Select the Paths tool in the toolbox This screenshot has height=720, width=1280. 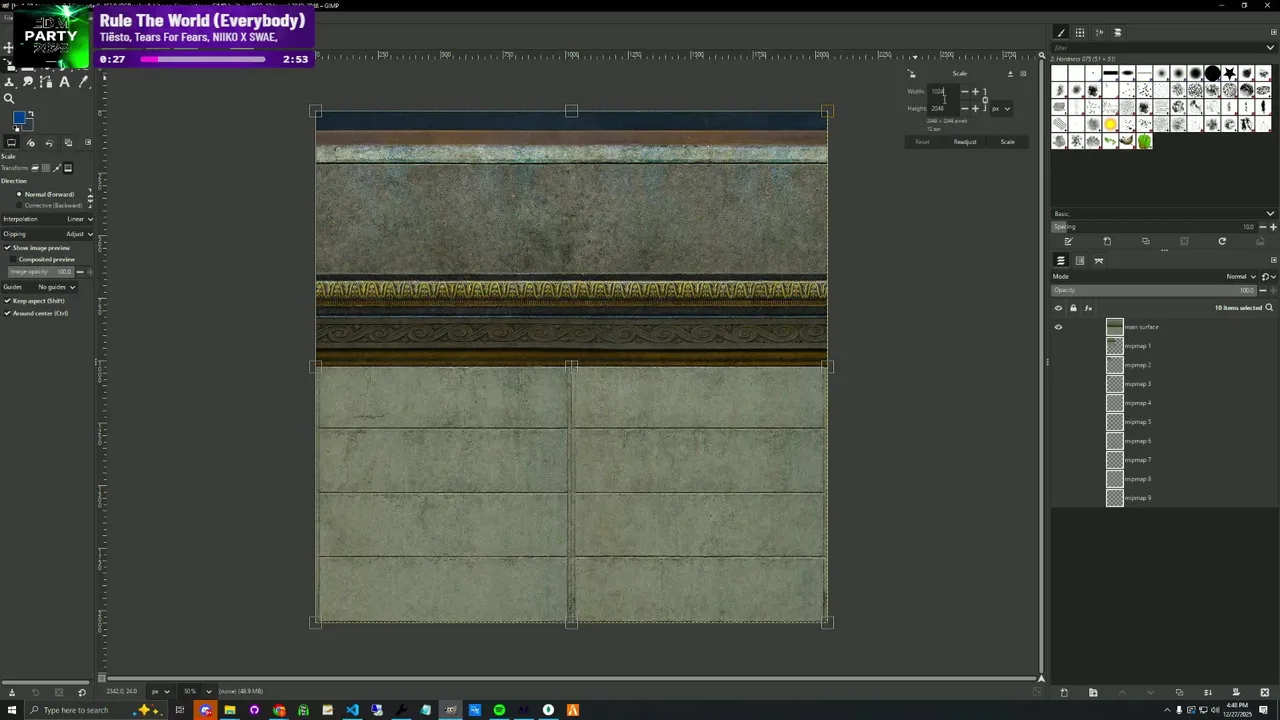coord(46,82)
